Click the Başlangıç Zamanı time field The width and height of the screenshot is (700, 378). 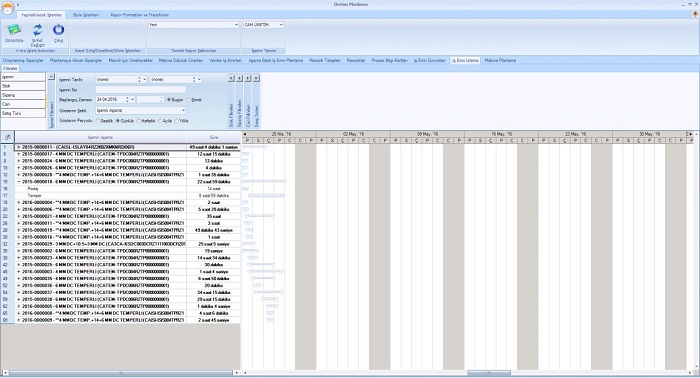[x=150, y=100]
